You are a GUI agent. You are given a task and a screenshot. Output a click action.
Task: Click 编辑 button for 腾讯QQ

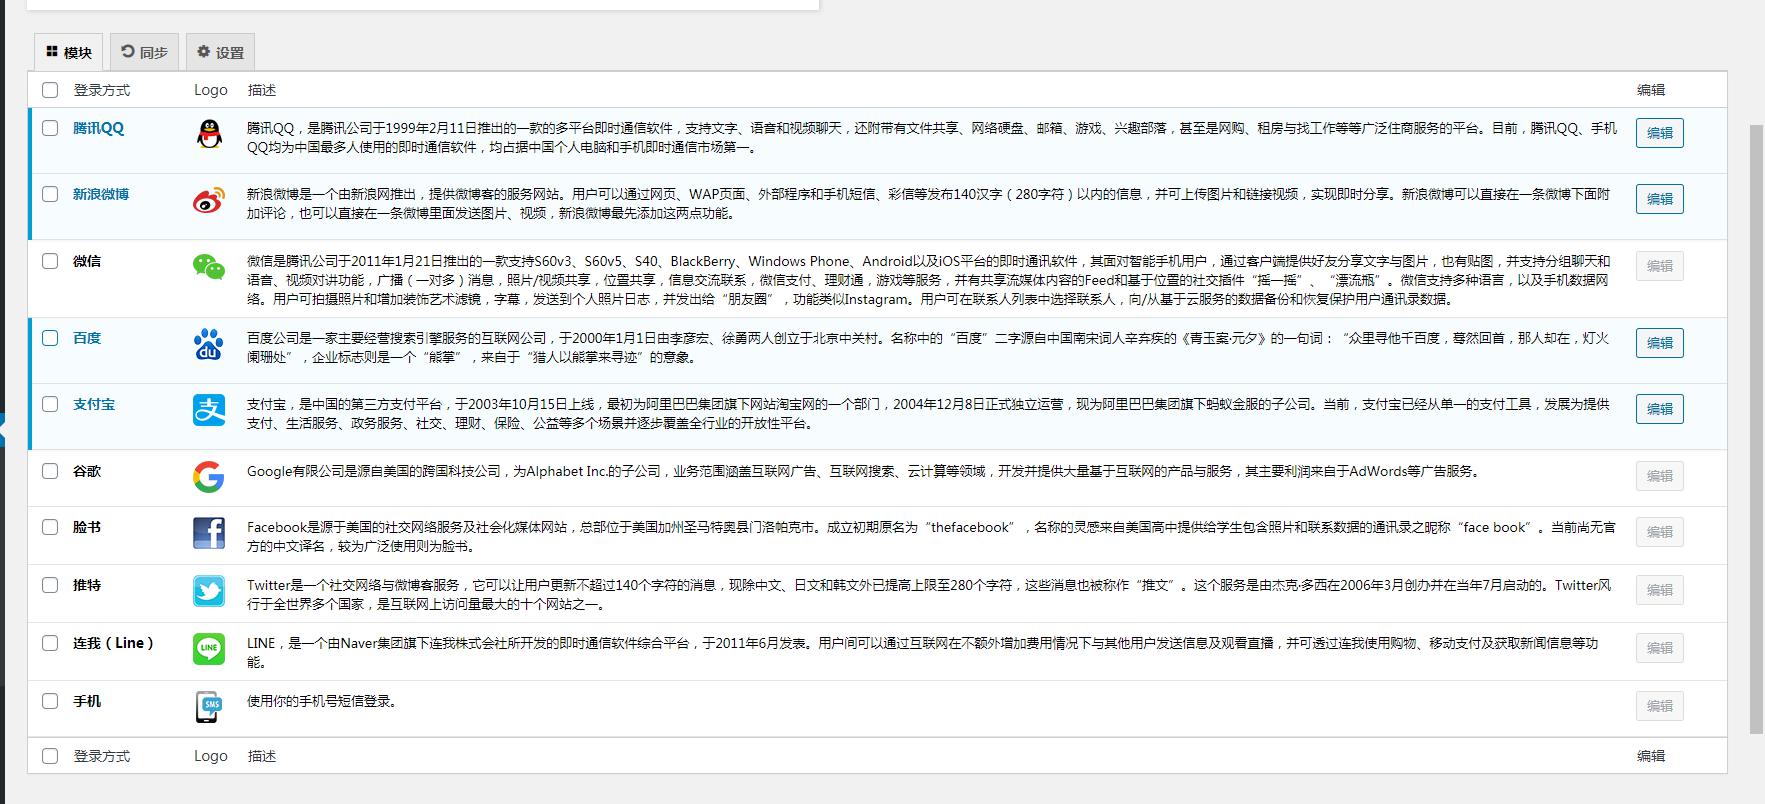click(1660, 133)
